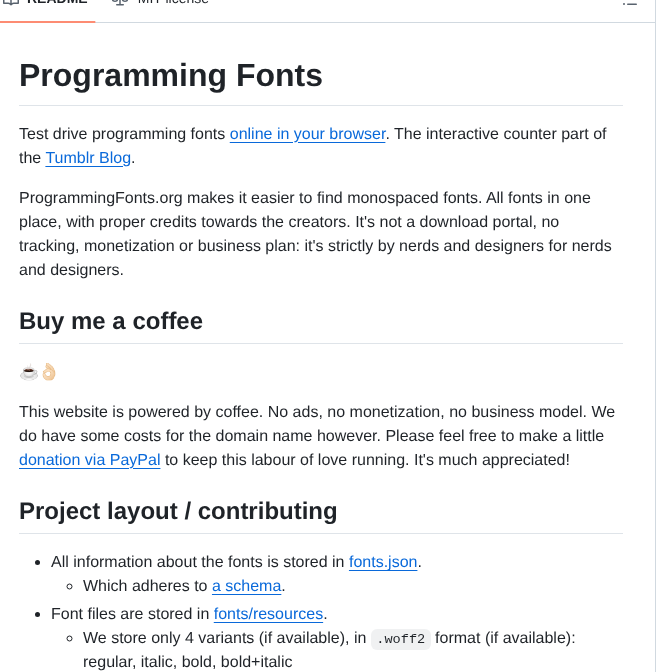Click the Programming Fonts heading
Image resolution: width=669 pixels, height=672 pixels.
[x=171, y=75]
